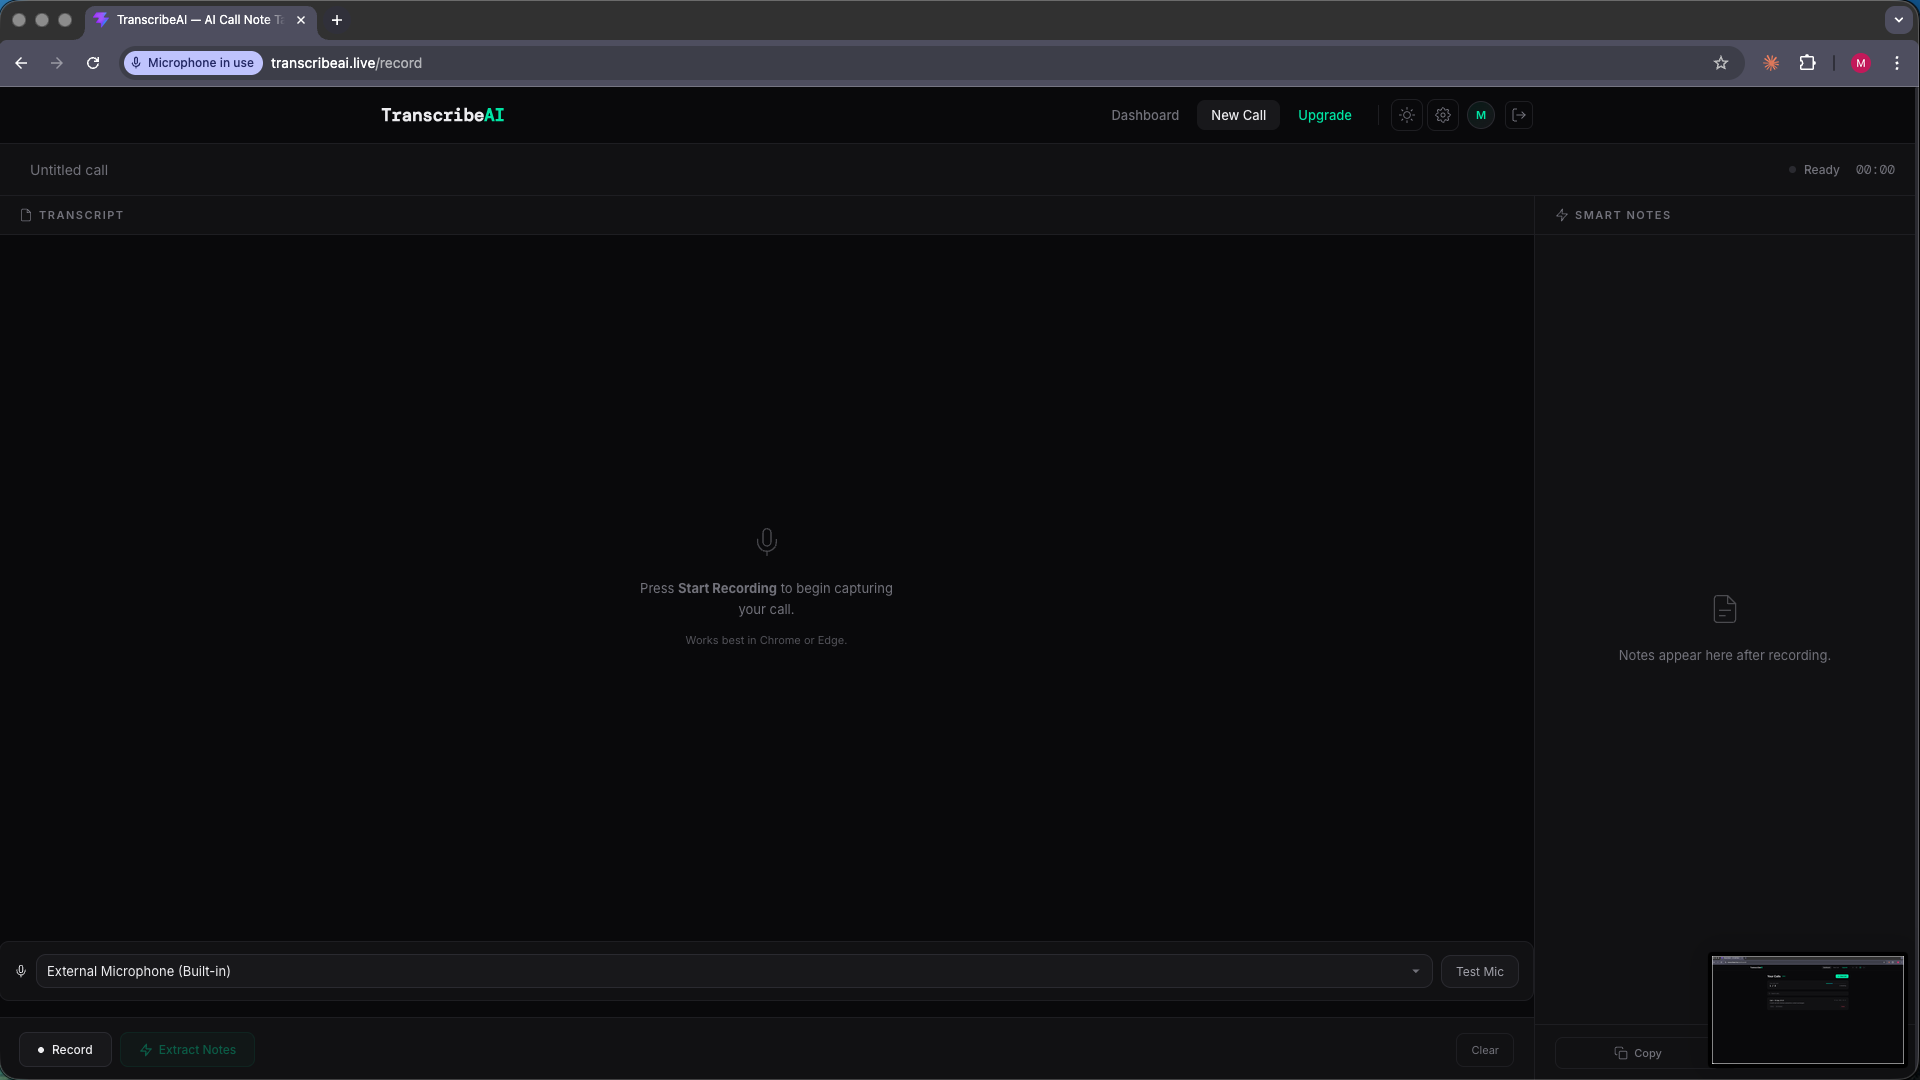
Task: Sign out using the logout icon
Action: click(x=1519, y=114)
